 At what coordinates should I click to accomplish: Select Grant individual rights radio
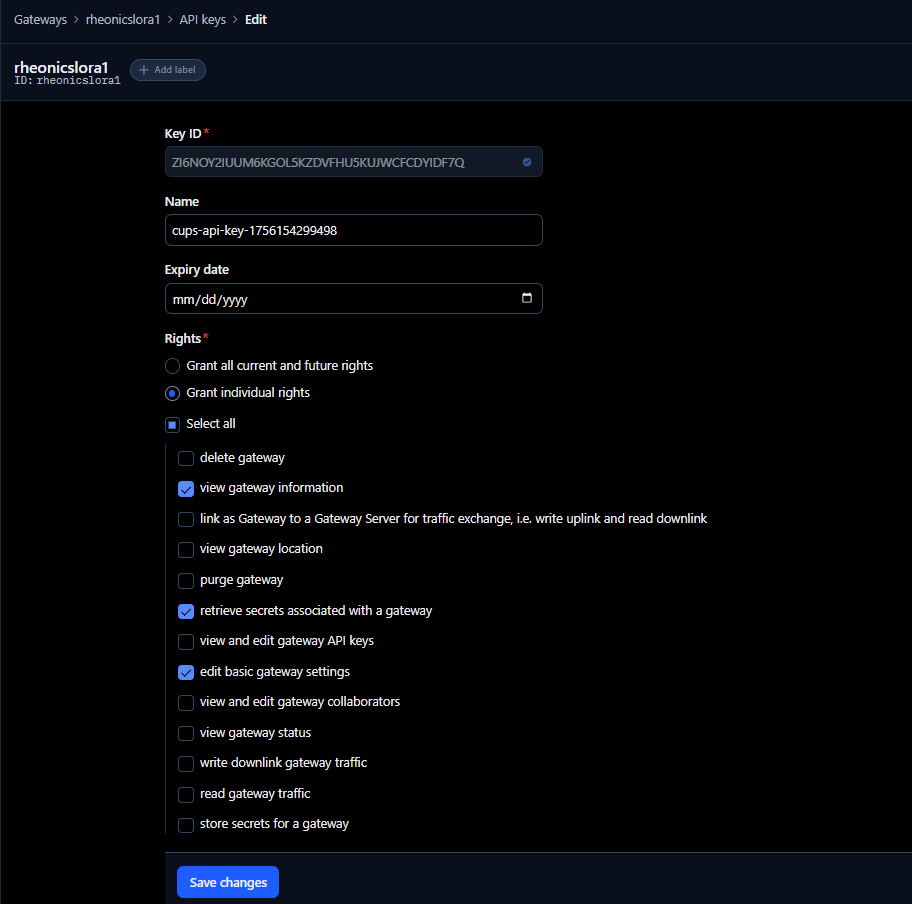tap(172, 393)
